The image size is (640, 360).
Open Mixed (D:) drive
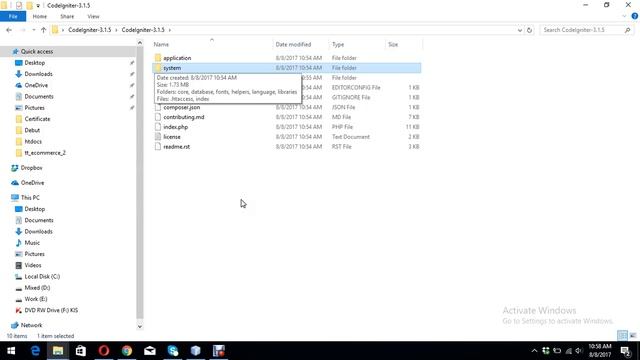[x=37, y=288]
